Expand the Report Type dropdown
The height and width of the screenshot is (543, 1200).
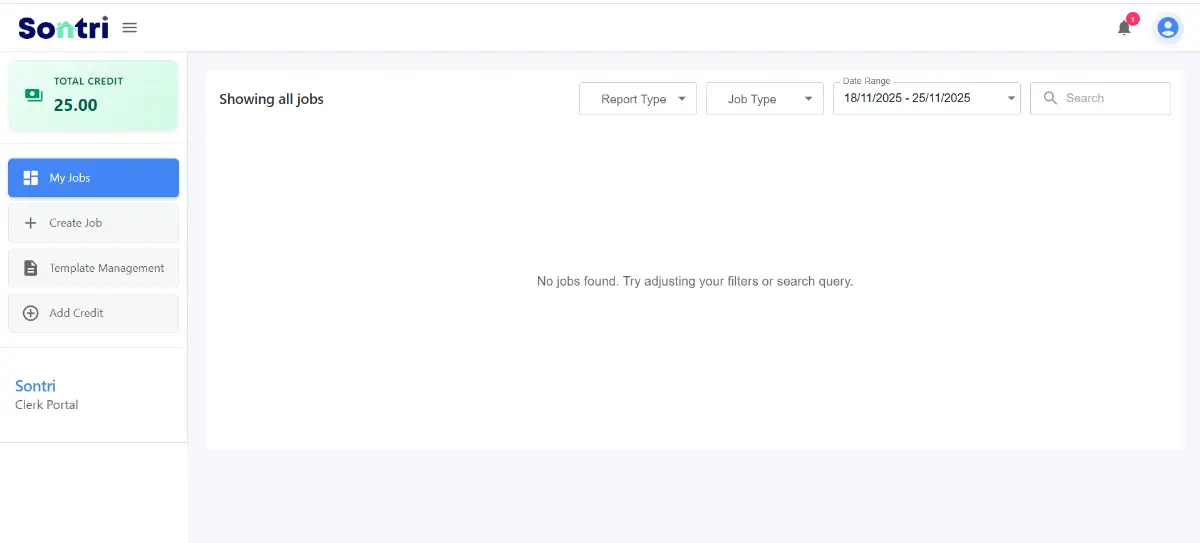coord(638,99)
